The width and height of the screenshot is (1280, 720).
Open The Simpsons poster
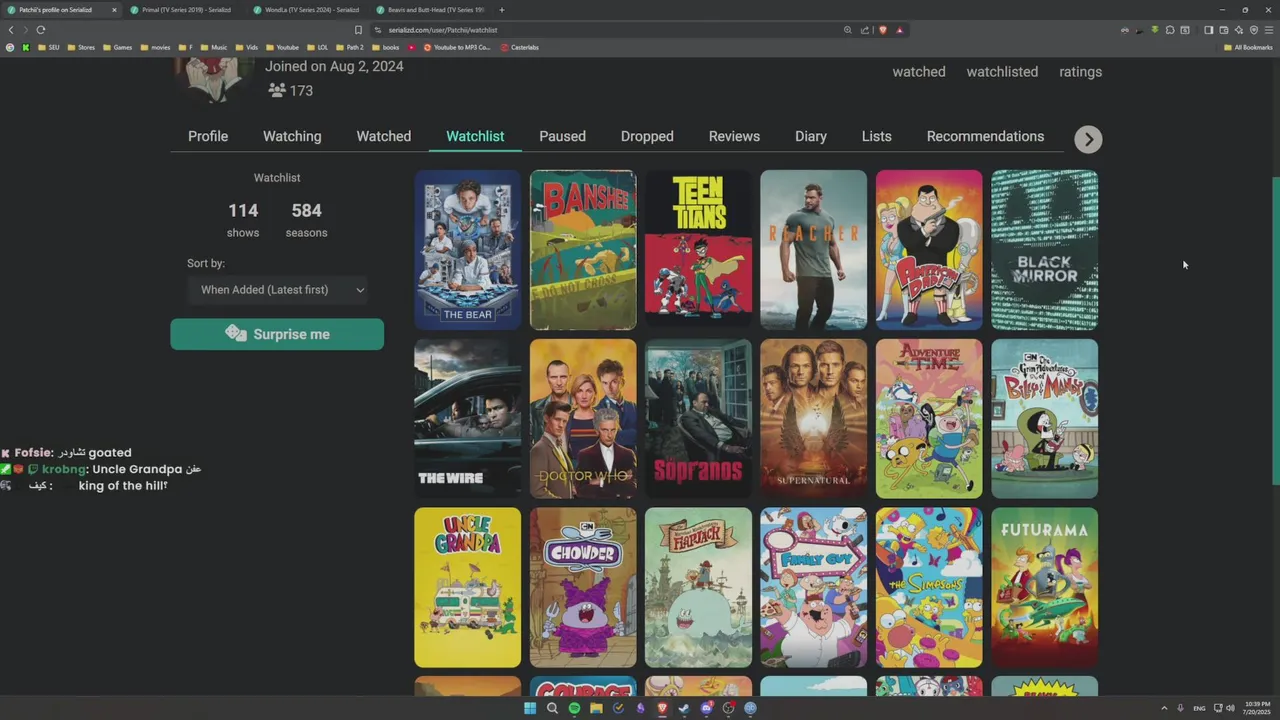[x=929, y=587]
